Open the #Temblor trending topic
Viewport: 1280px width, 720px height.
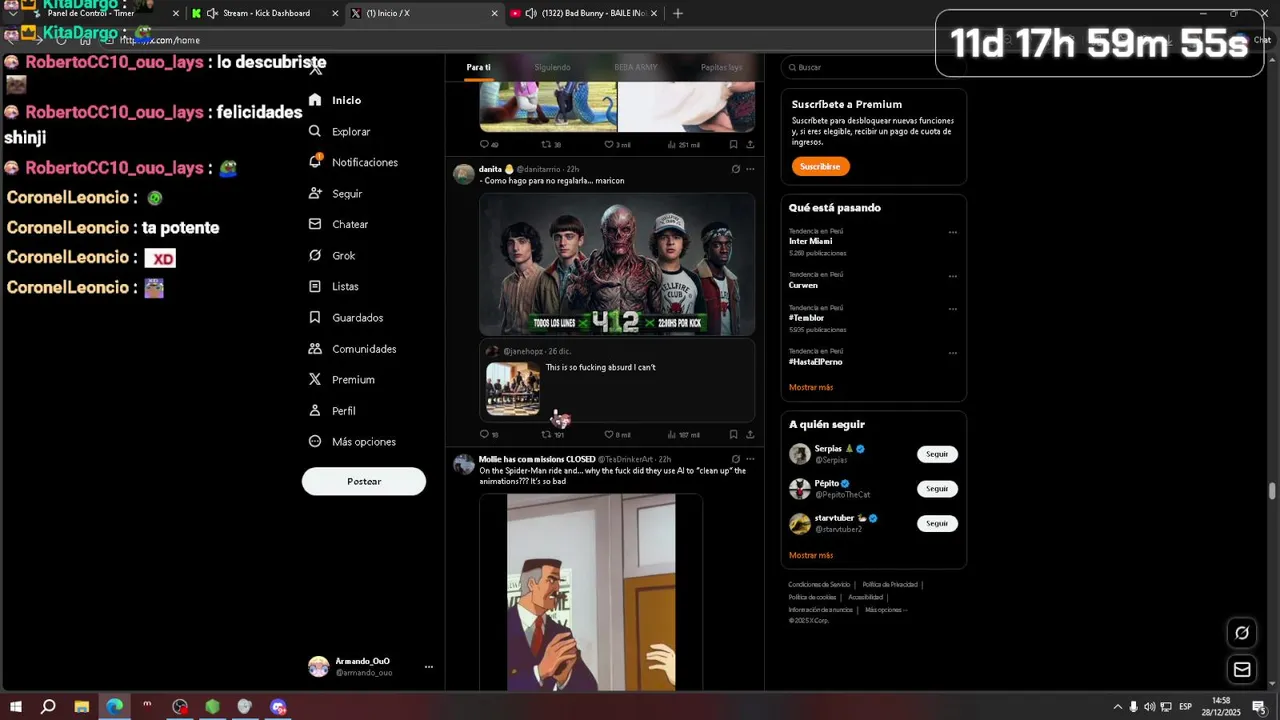pos(807,318)
